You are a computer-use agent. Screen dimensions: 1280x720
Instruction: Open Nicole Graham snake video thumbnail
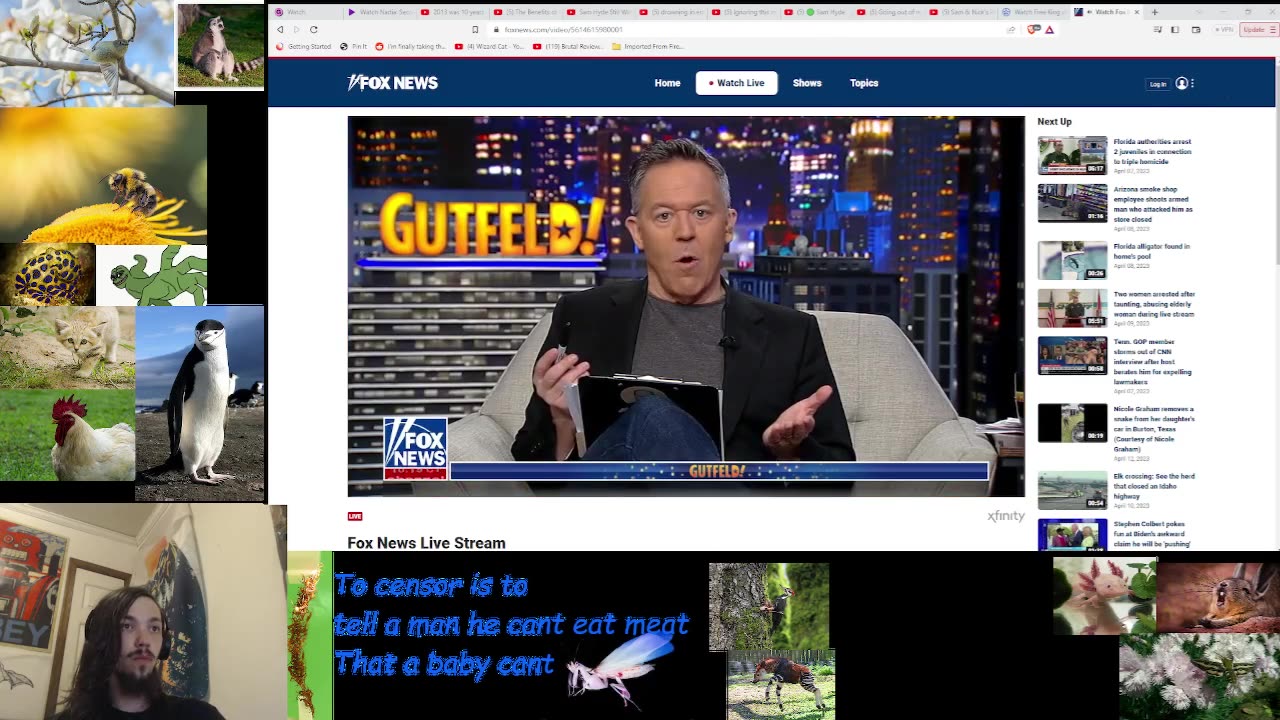pyautogui.click(x=1072, y=423)
